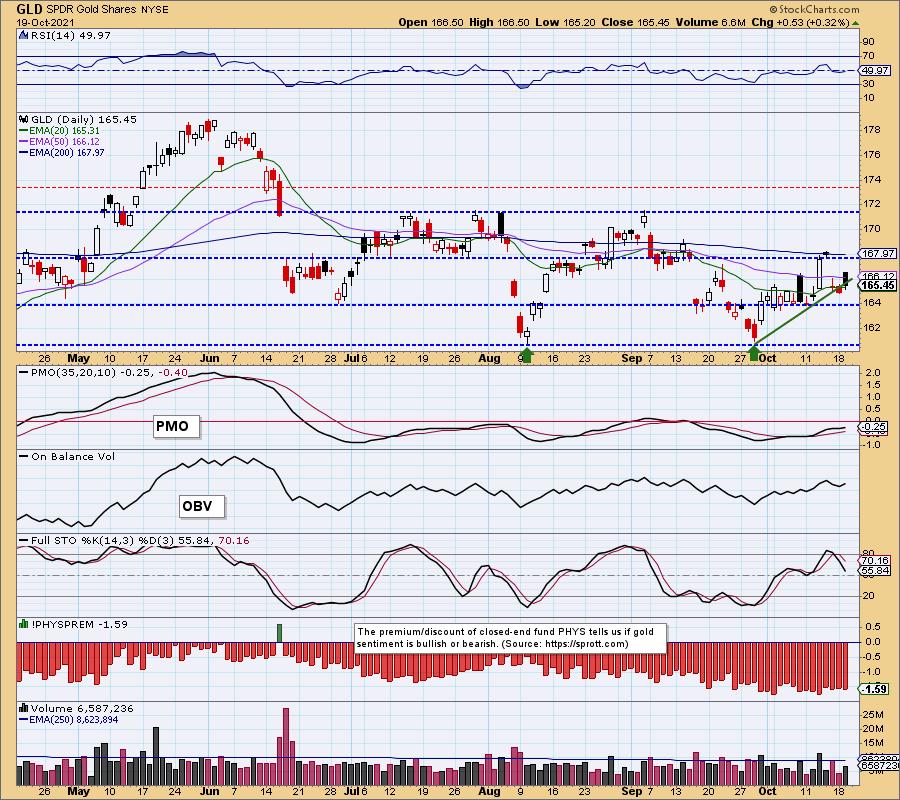900x800 pixels.
Task: Click the GLD (Daily) 165.45 legend label
Action: pos(84,119)
